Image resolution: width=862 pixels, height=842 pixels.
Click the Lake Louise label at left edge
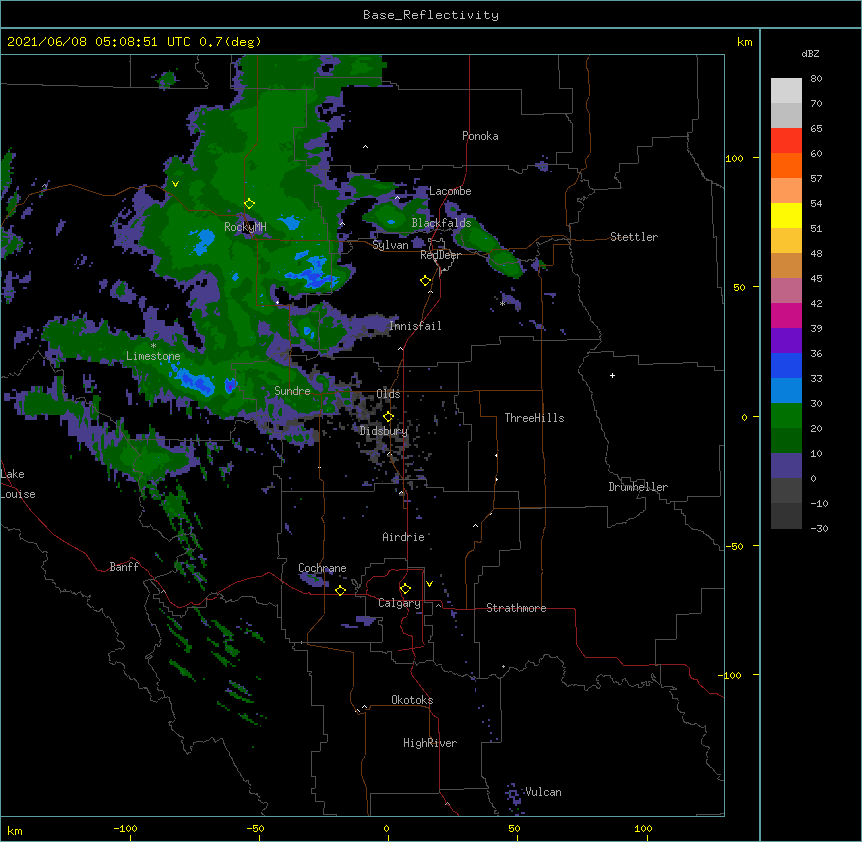click(18, 484)
